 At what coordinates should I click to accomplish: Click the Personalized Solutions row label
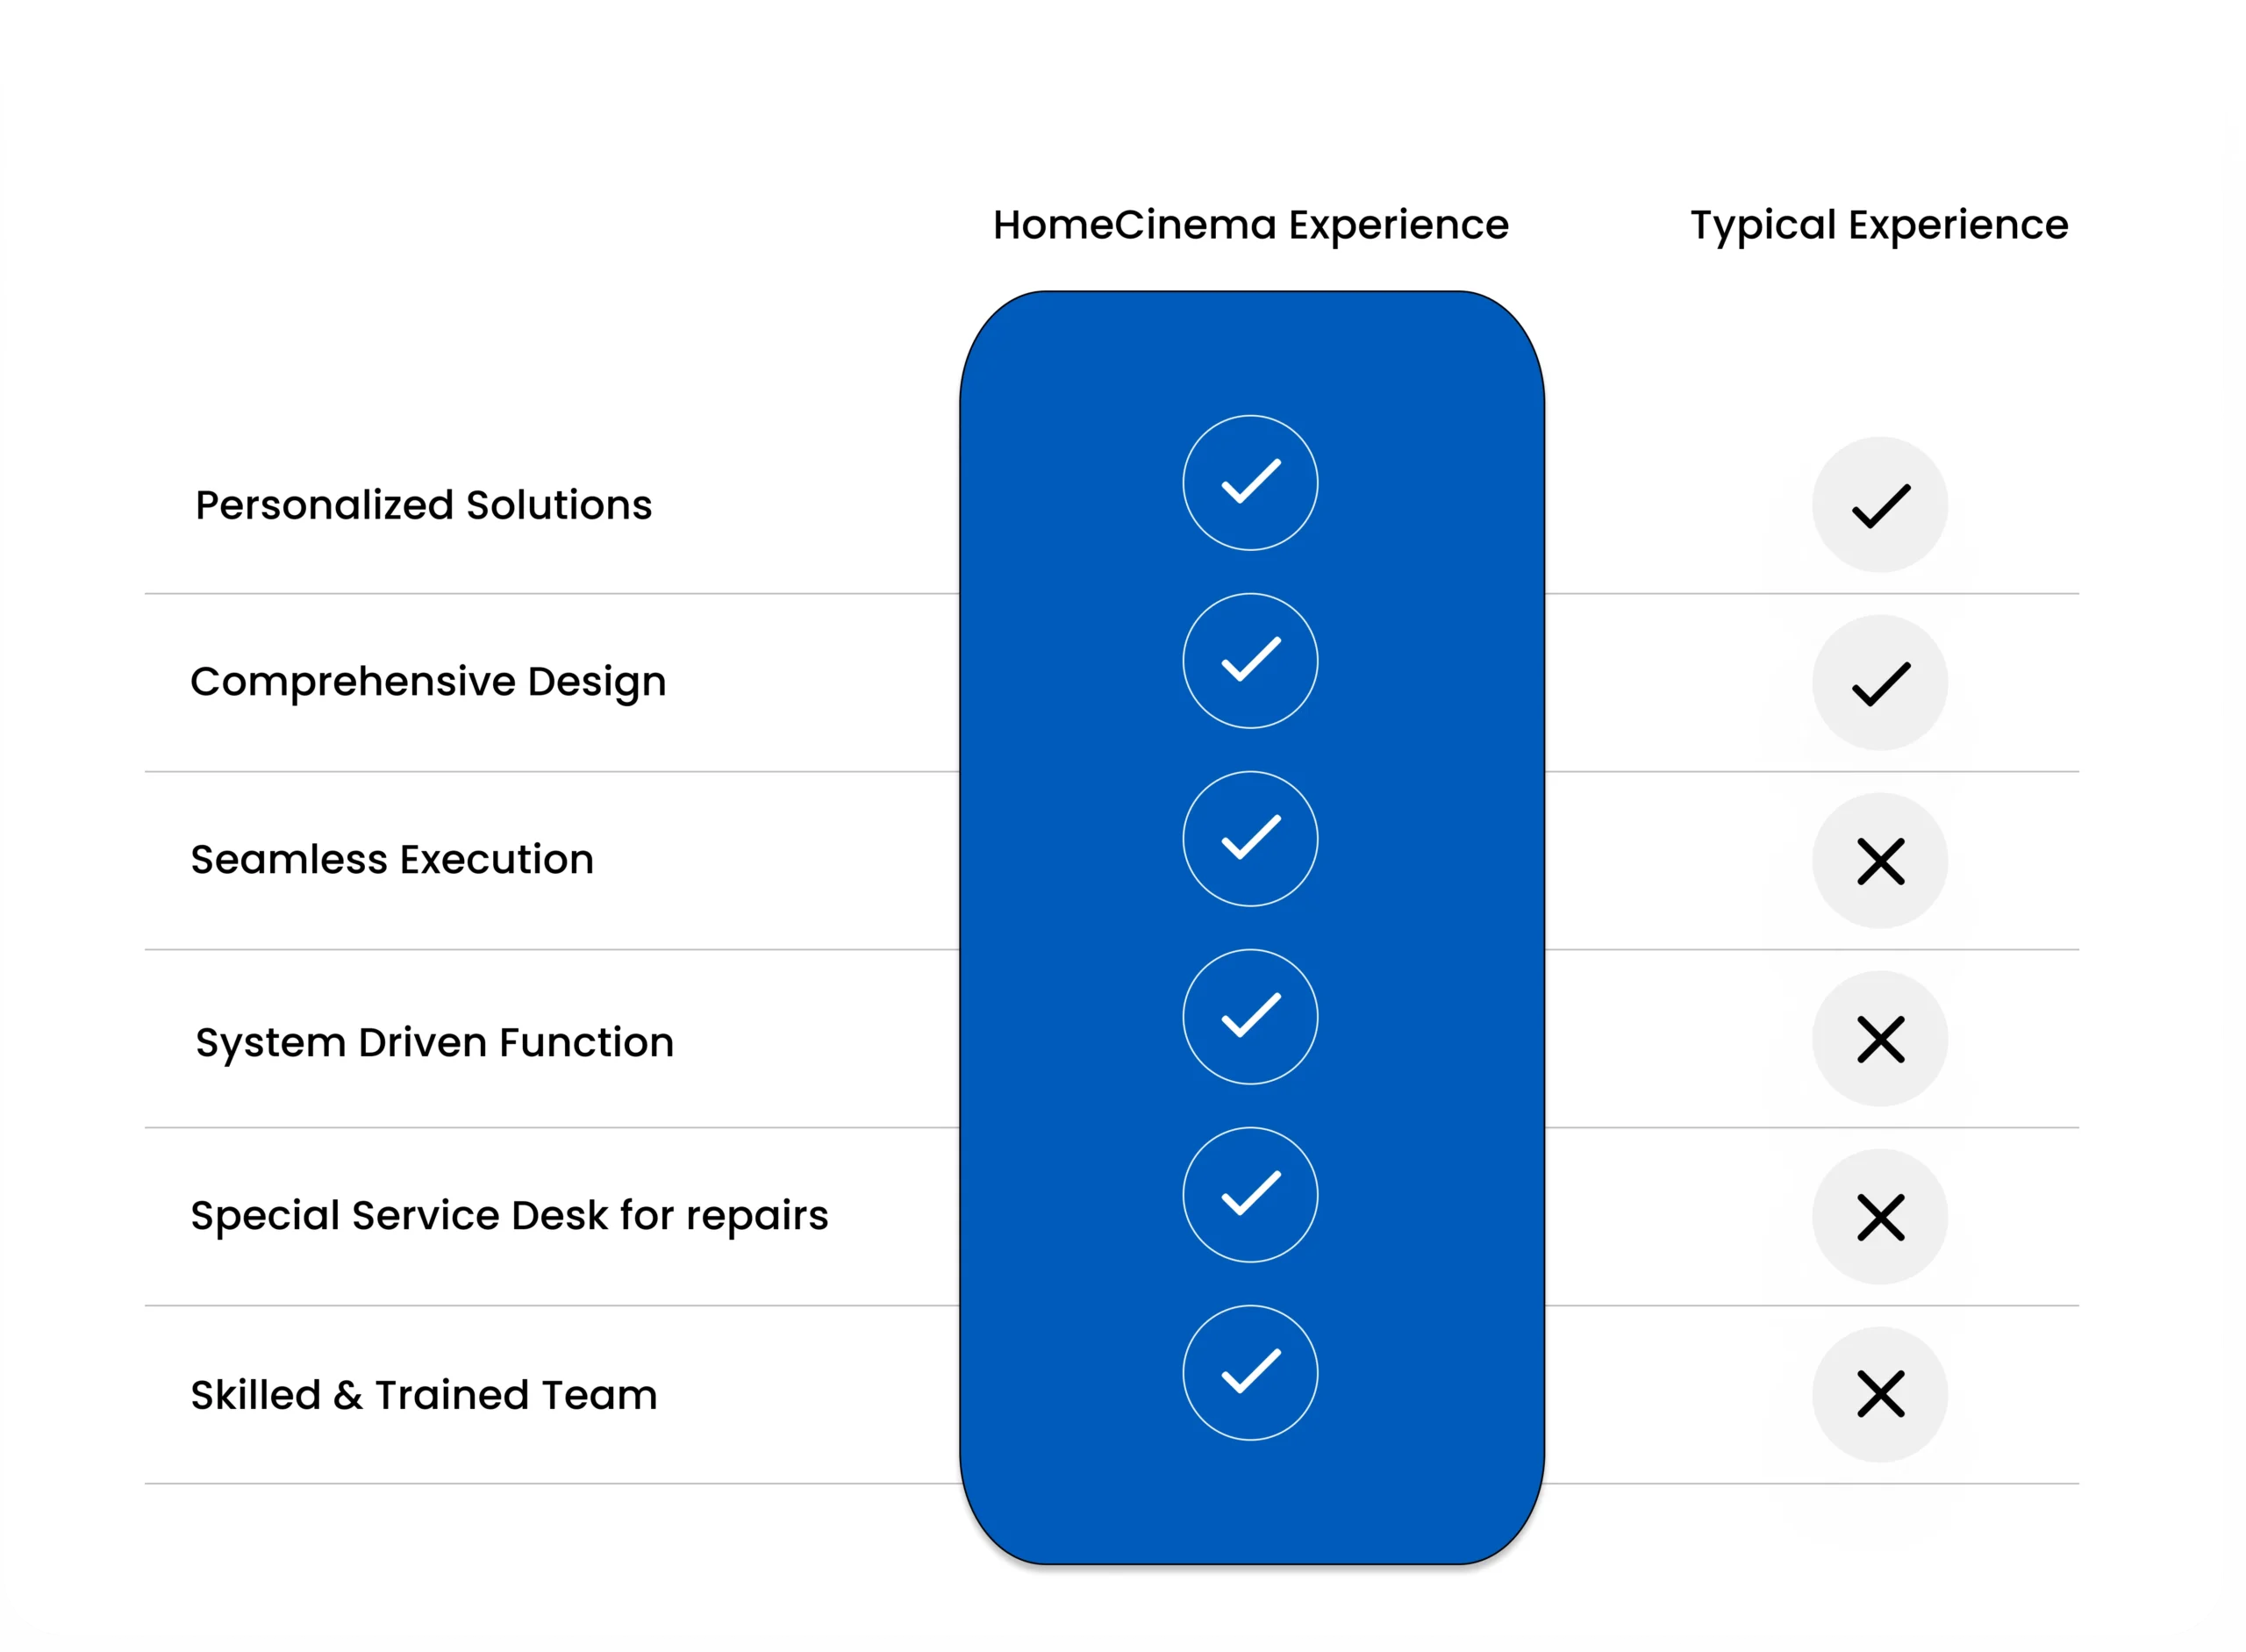(x=423, y=505)
